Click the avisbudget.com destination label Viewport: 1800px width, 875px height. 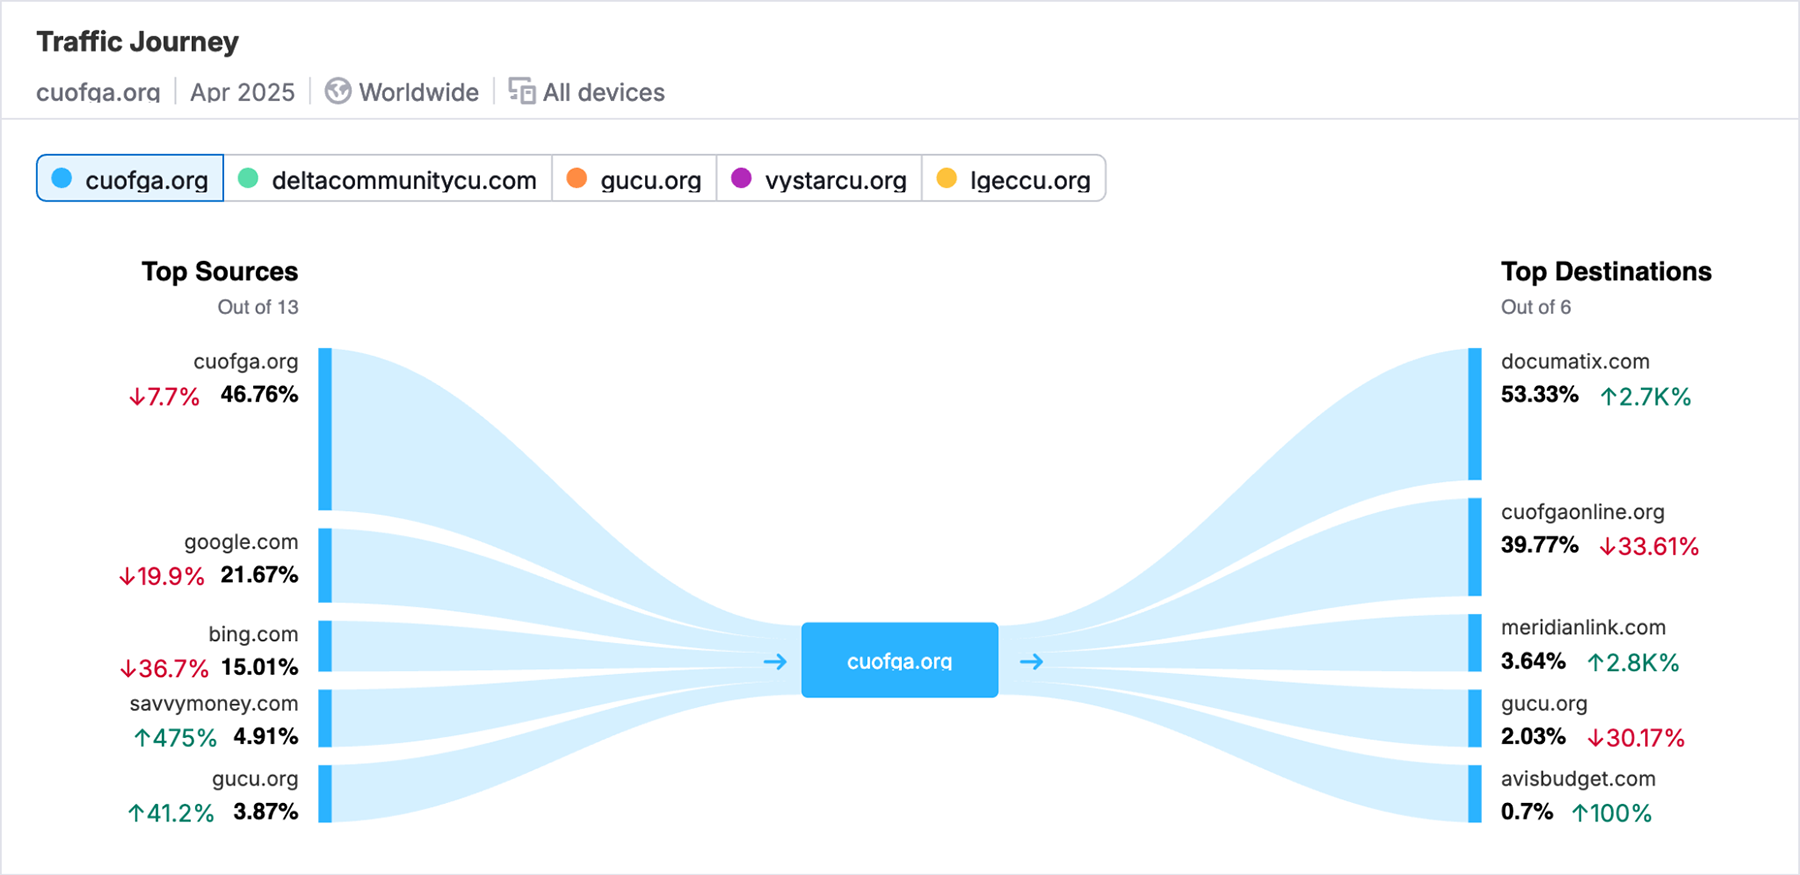pos(1578,779)
